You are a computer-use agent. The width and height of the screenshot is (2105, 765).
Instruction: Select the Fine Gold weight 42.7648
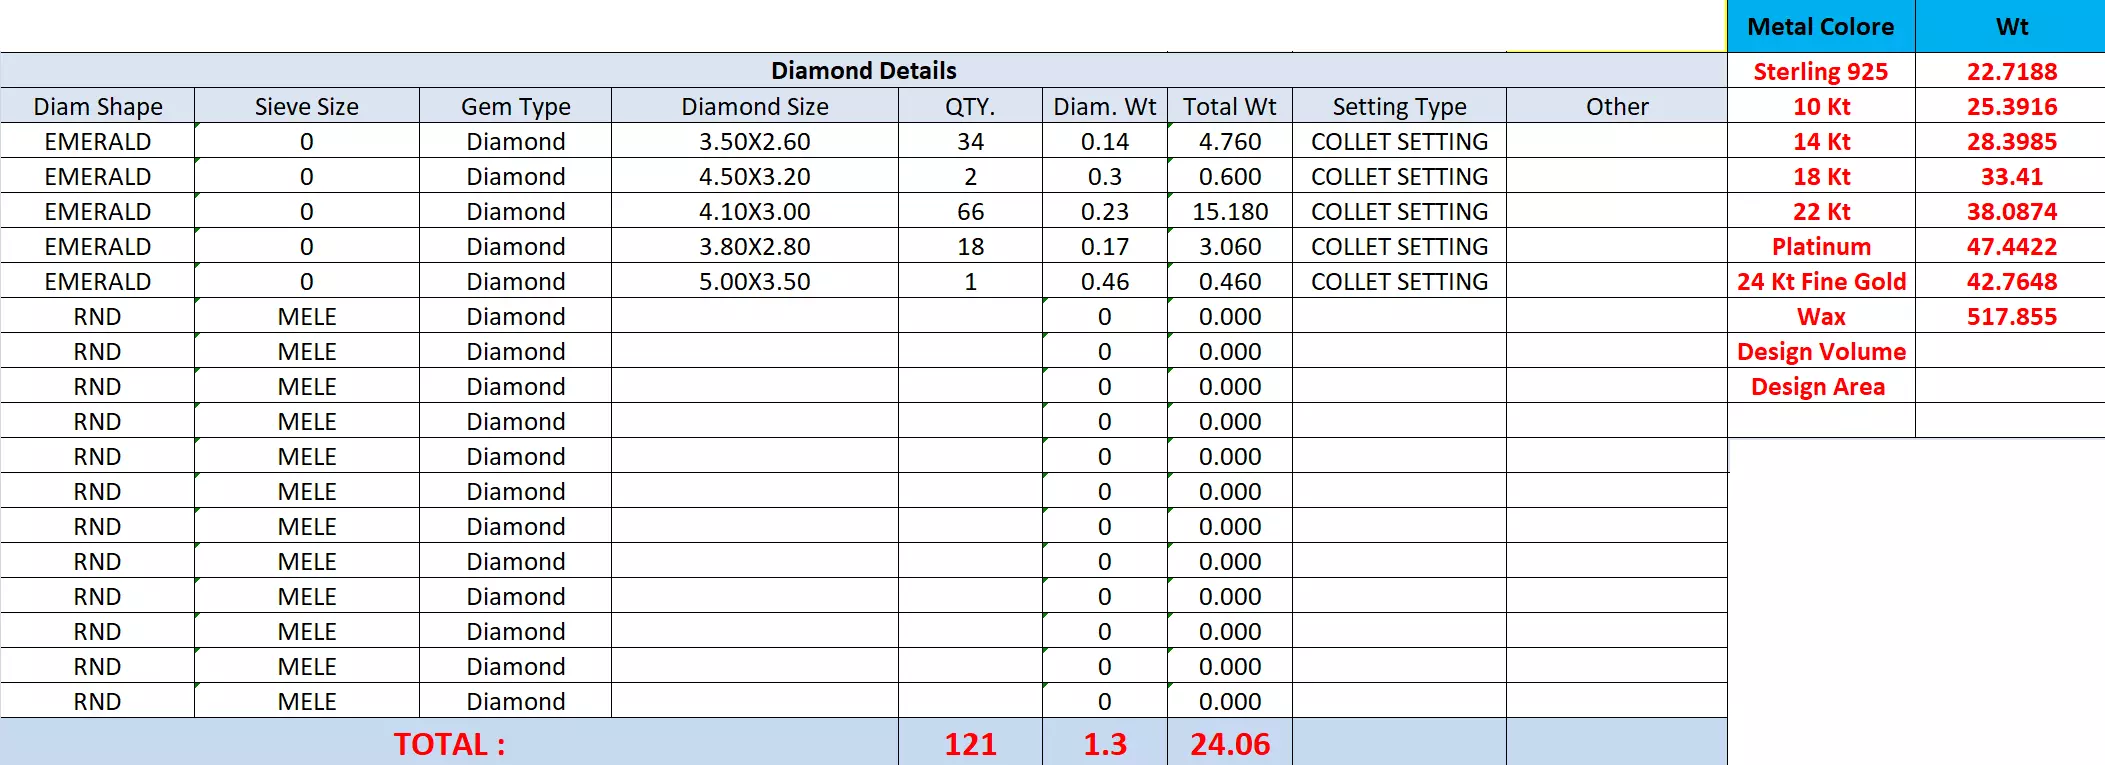[x=2011, y=281]
